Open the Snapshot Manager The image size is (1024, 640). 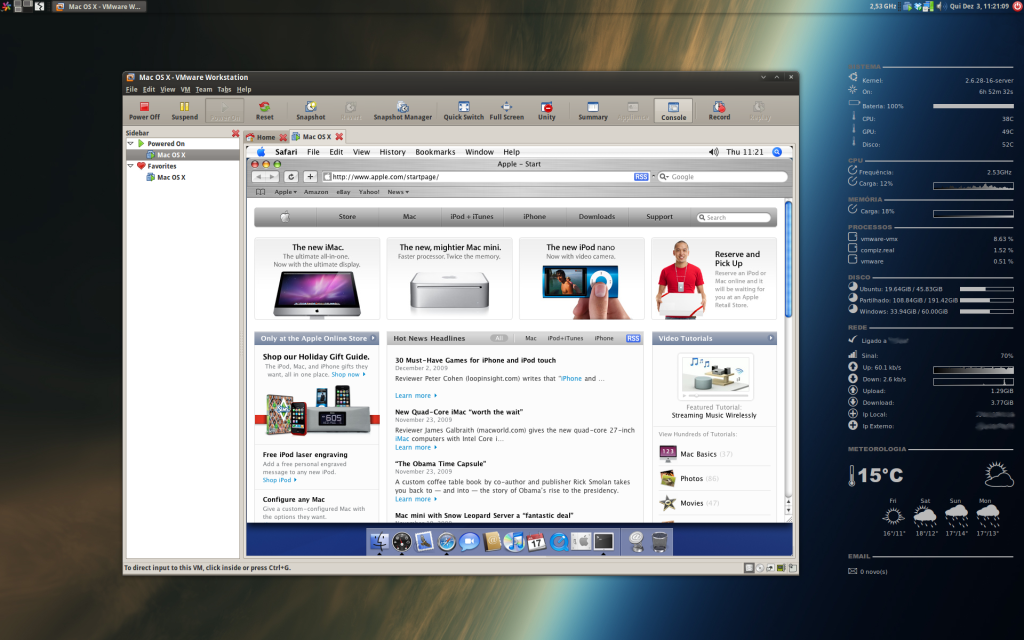402,110
